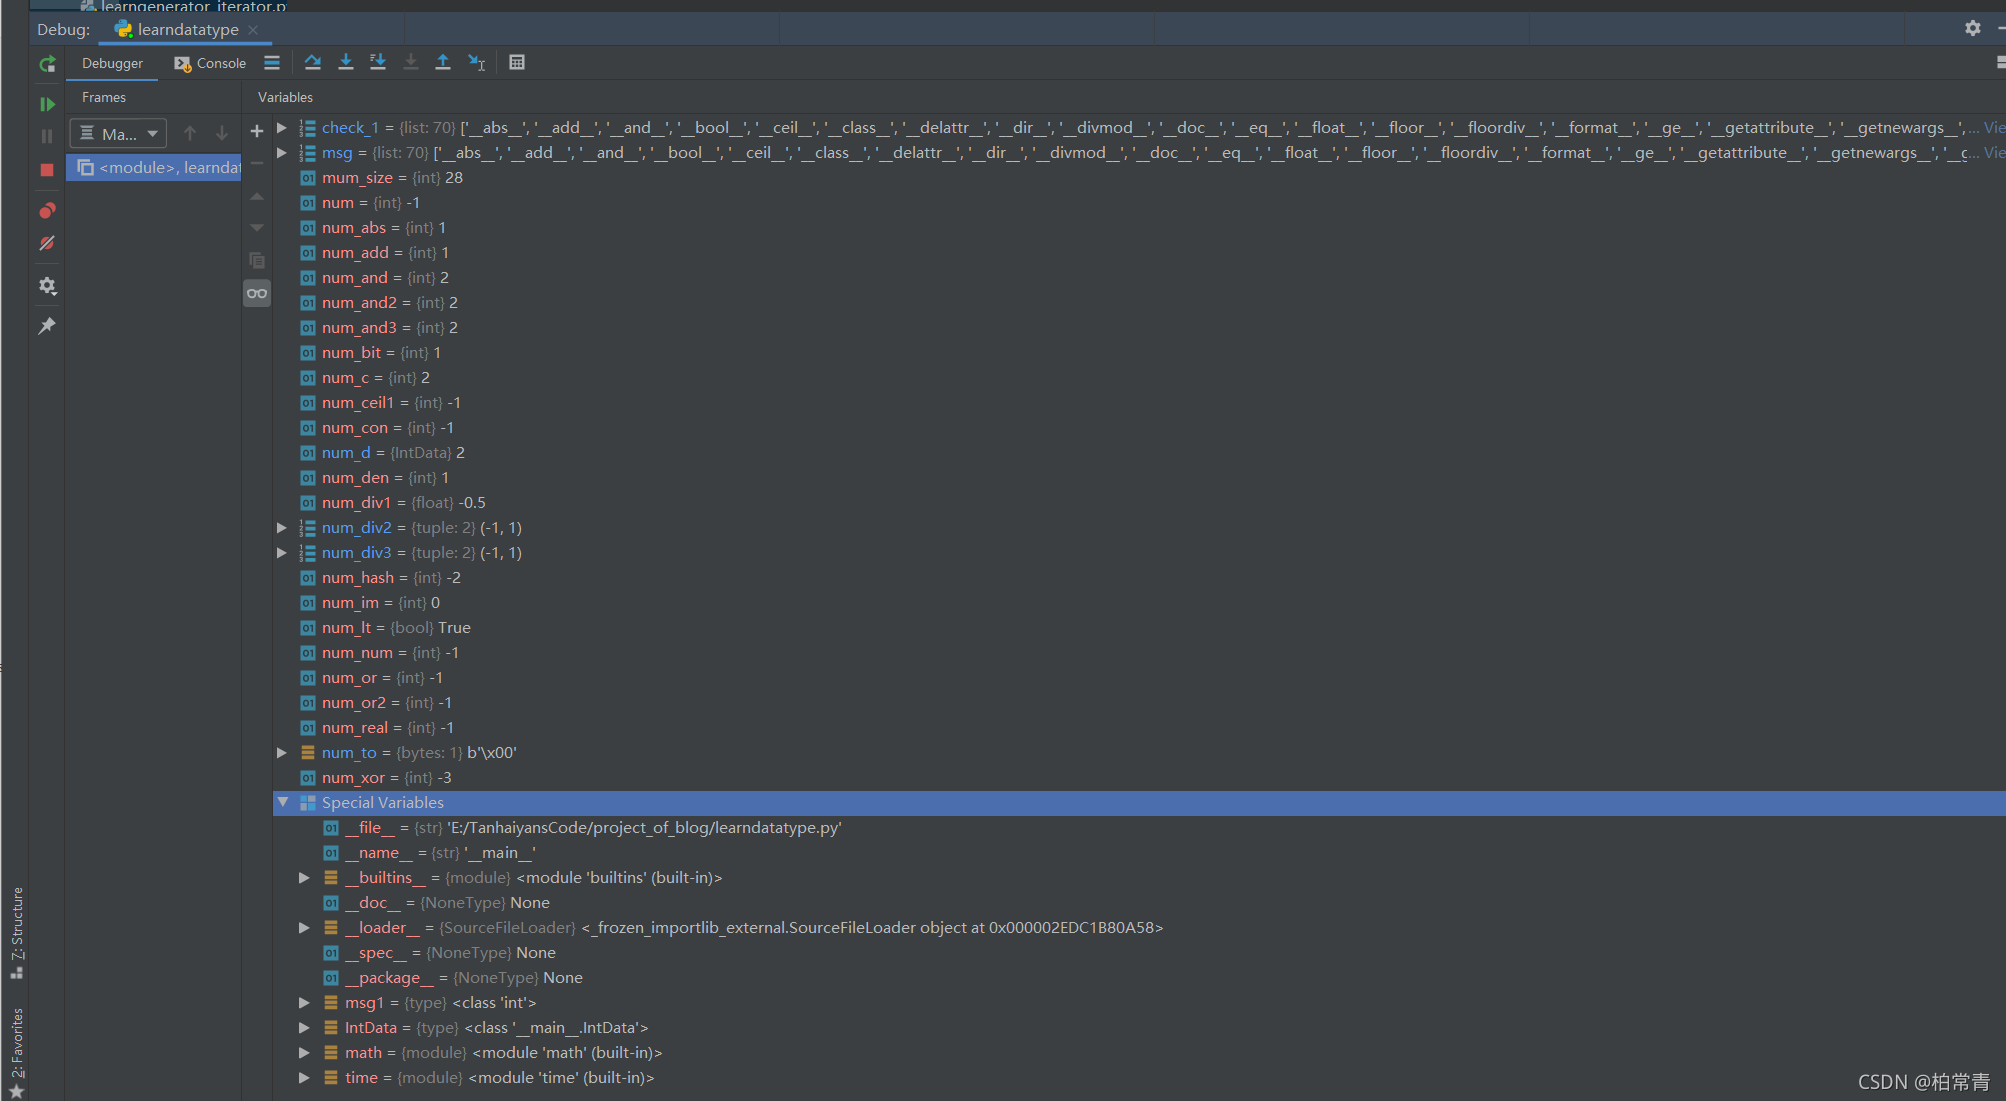
Task: Close the learndatatype debug tab
Action: [253, 30]
